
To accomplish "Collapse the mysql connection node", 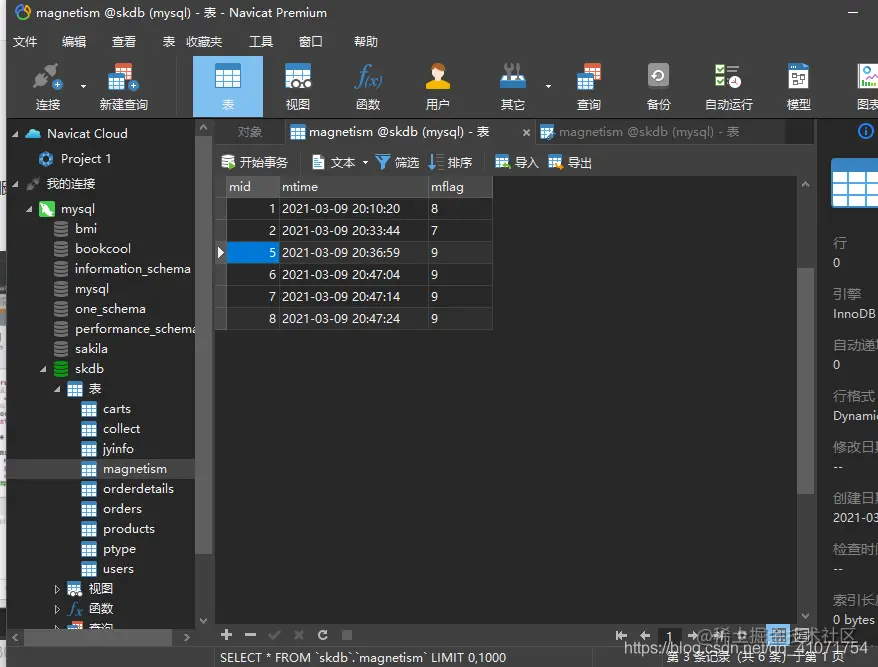I will (x=29, y=209).
